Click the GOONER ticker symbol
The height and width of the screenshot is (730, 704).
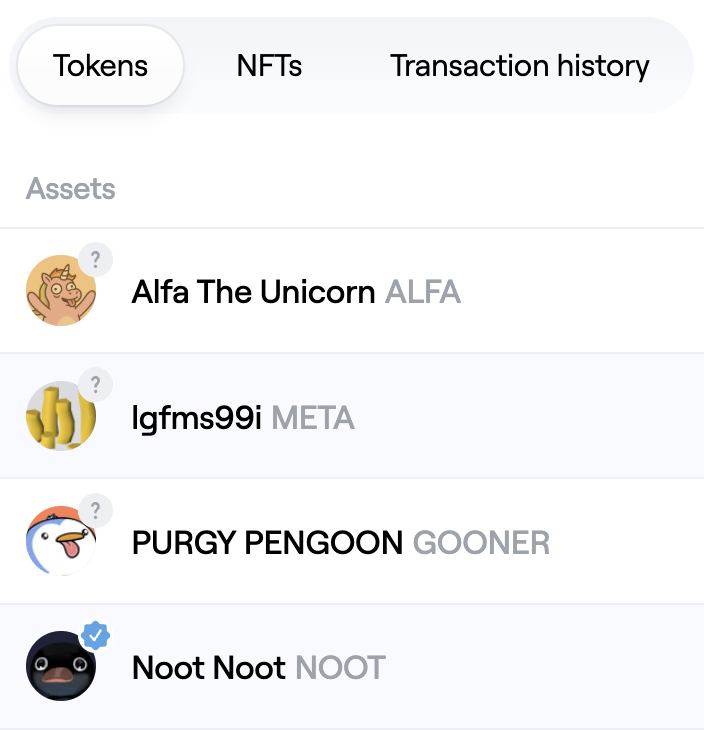(x=481, y=543)
